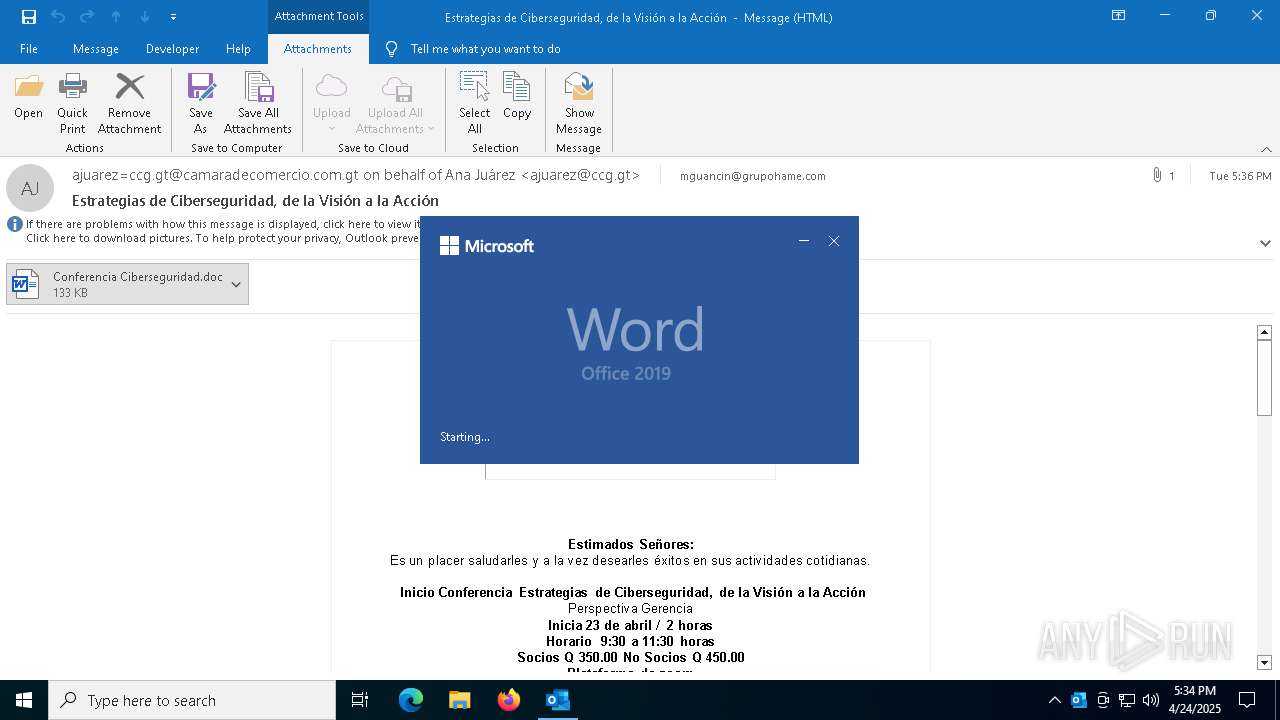This screenshot has width=1280, height=720.
Task: Click the scrollbar down arrow in message body
Action: 1264,662
